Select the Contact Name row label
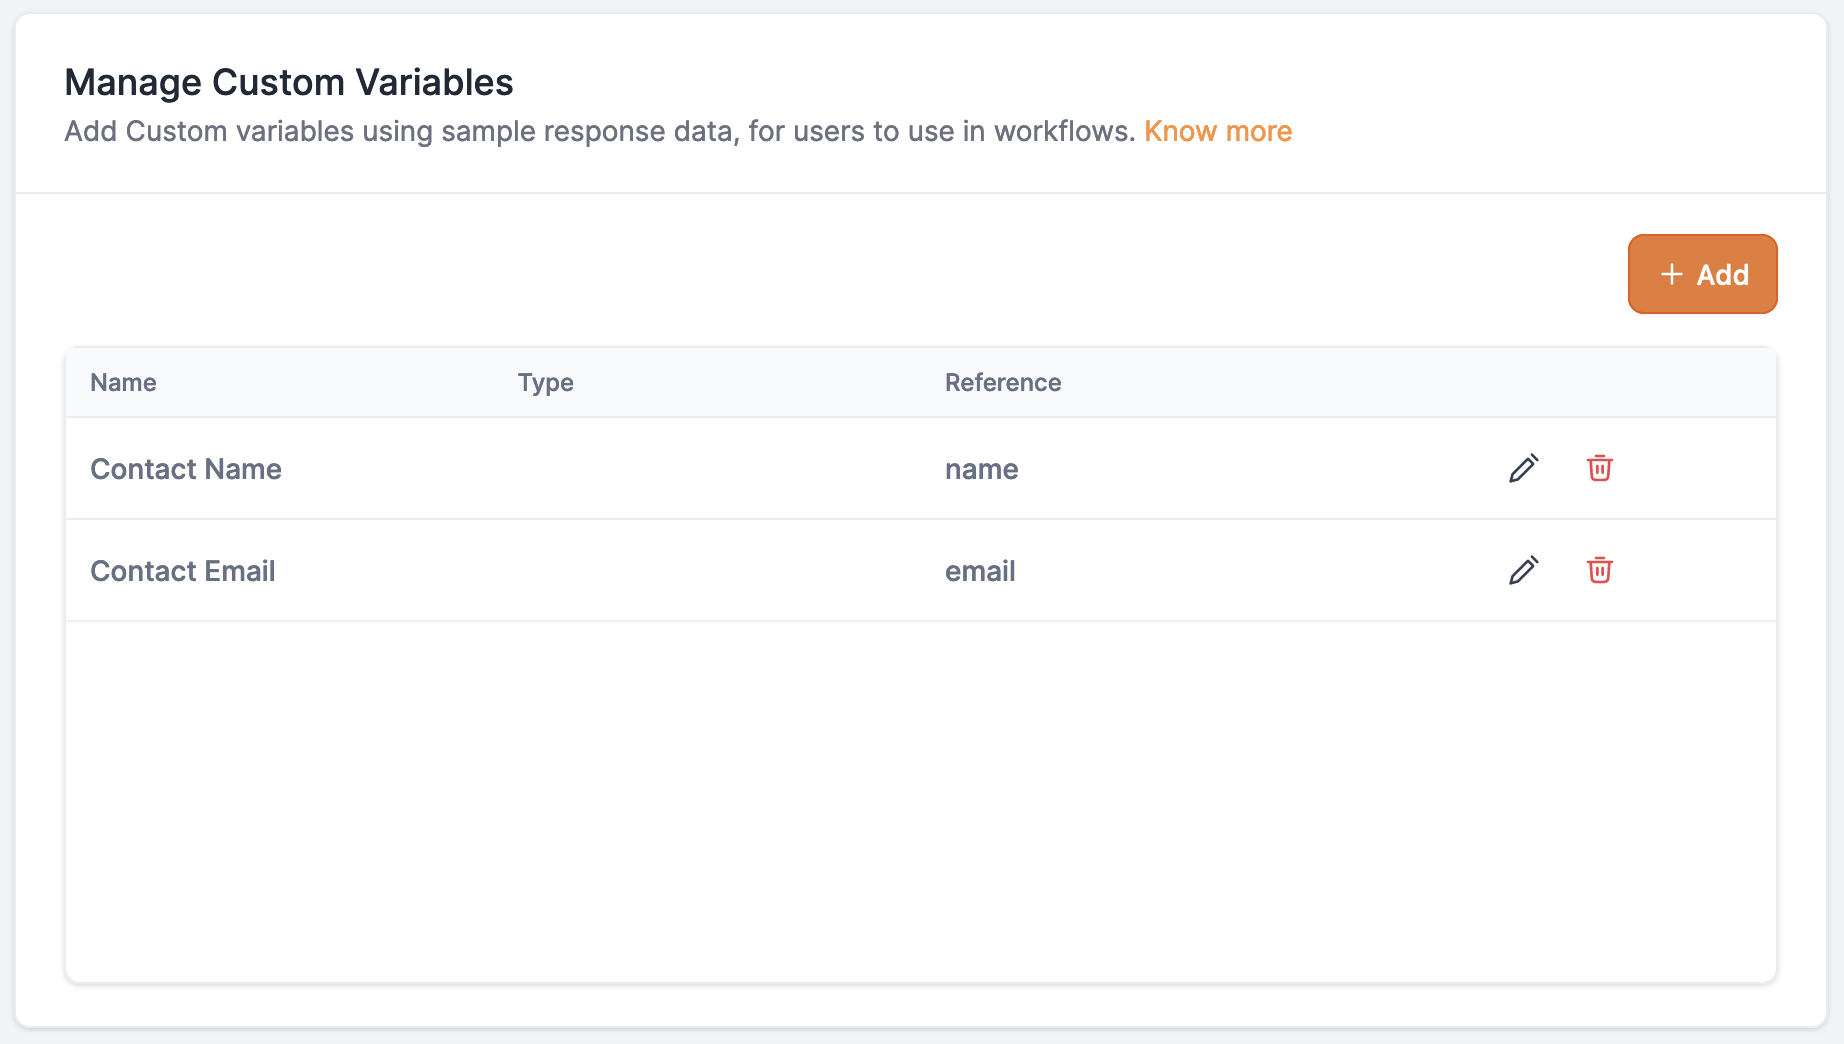Viewport: 1844px width, 1044px height. (186, 469)
